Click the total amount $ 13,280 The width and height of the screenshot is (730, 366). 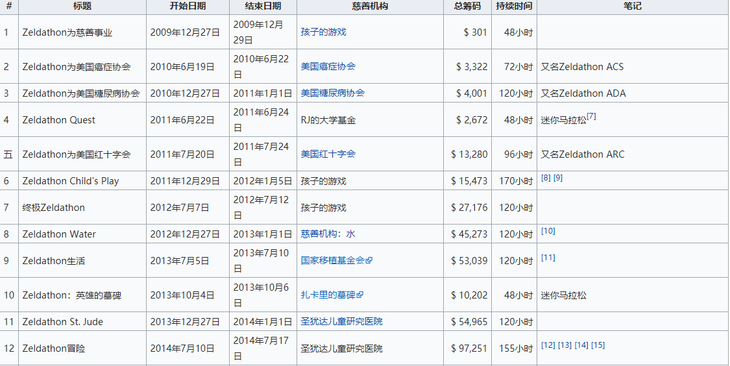click(x=469, y=154)
